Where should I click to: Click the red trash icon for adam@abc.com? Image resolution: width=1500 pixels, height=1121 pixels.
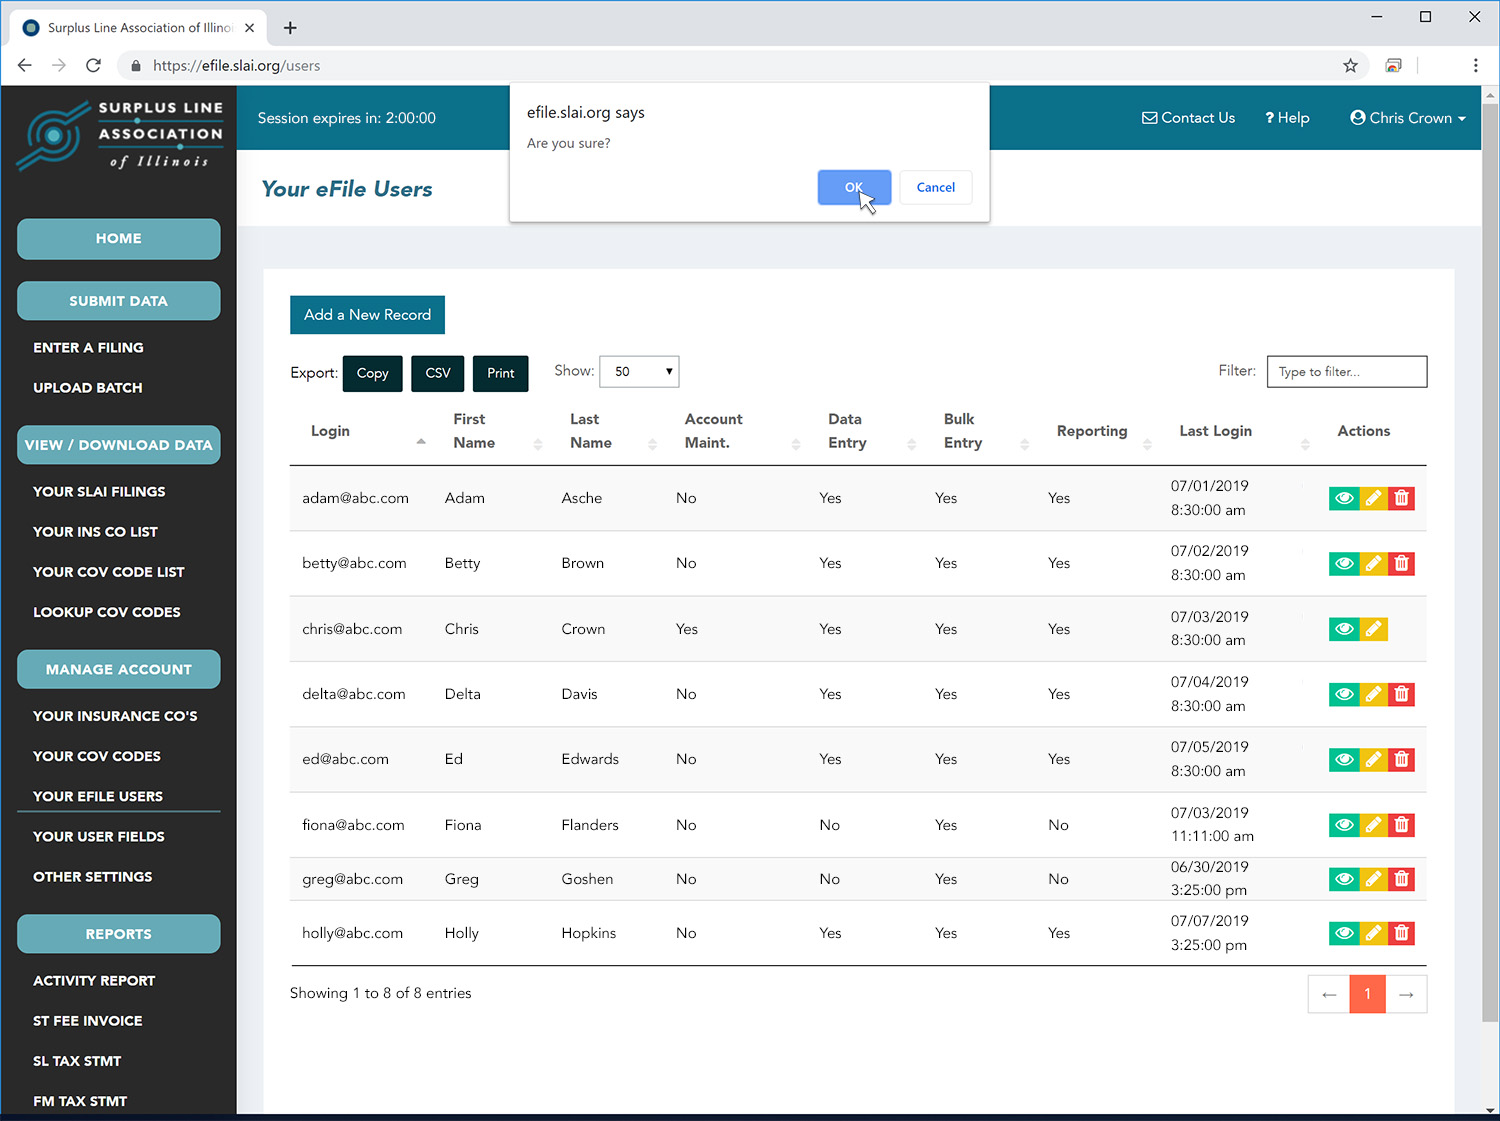click(1401, 498)
